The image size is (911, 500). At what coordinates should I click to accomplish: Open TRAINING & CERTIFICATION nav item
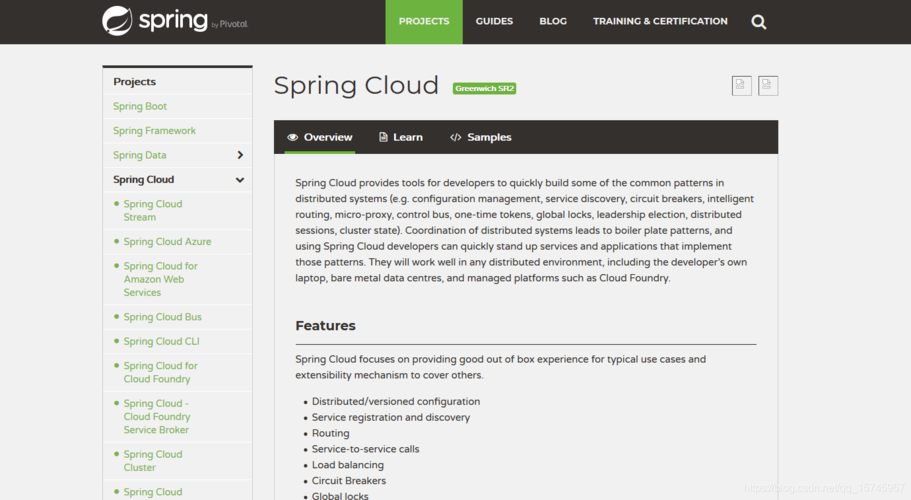tap(660, 21)
